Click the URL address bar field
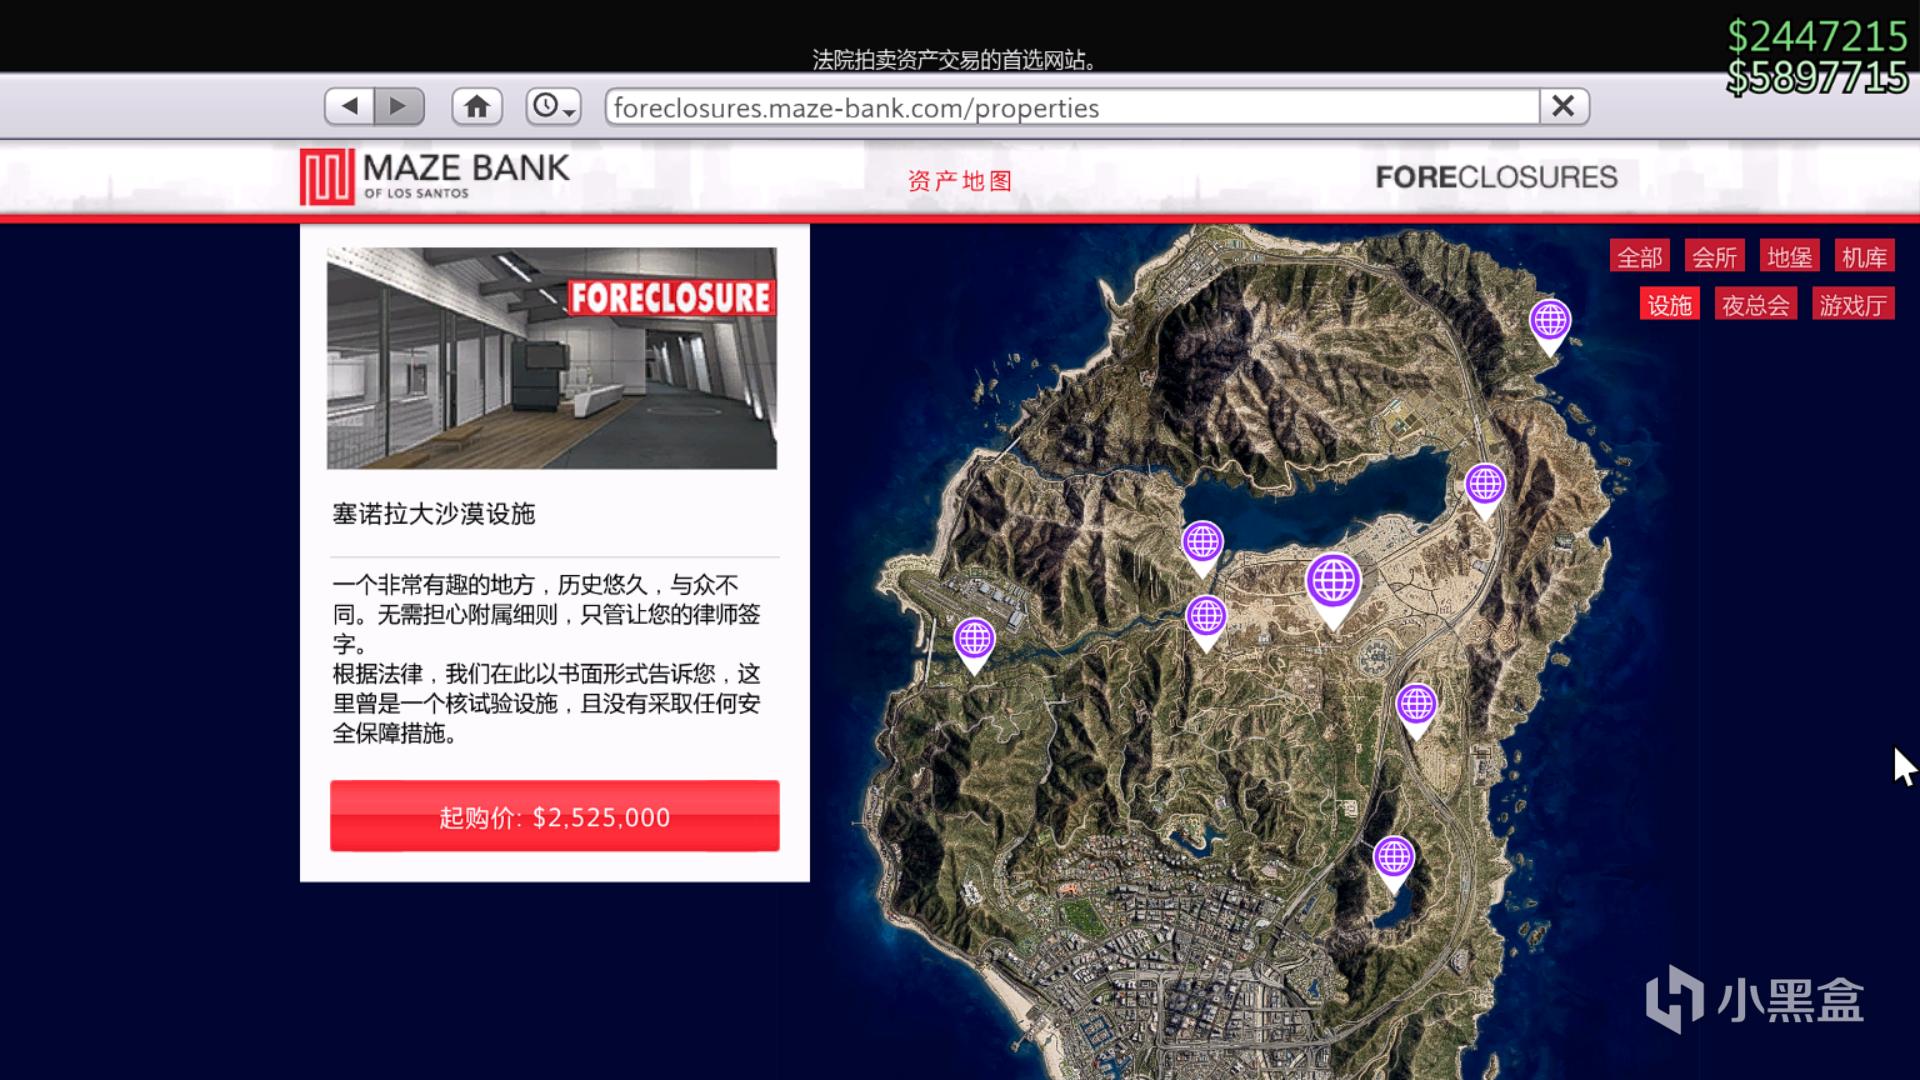The width and height of the screenshot is (1920, 1080). (x=1070, y=107)
